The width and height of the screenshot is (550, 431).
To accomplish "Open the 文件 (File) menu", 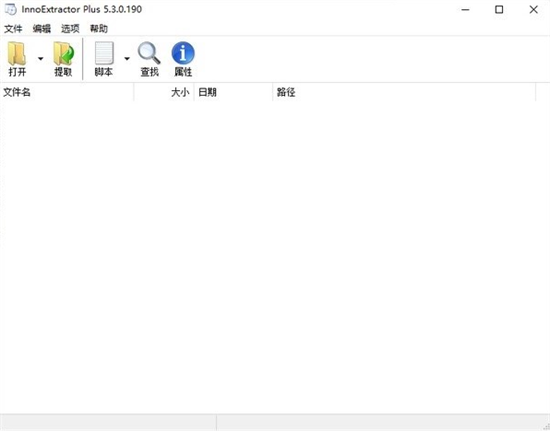I will (13, 28).
